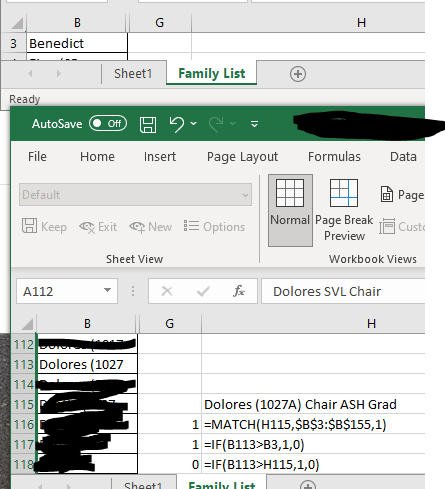Screen dimensions: 445x489
Task: Click the Save floppy disk icon
Action: click(x=148, y=124)
